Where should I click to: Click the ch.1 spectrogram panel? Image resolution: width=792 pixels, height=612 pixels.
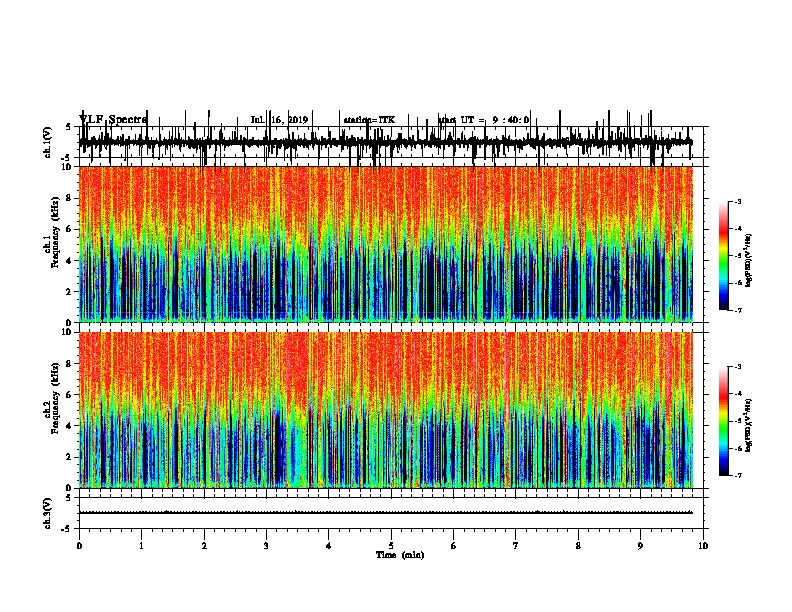[386, 244]
